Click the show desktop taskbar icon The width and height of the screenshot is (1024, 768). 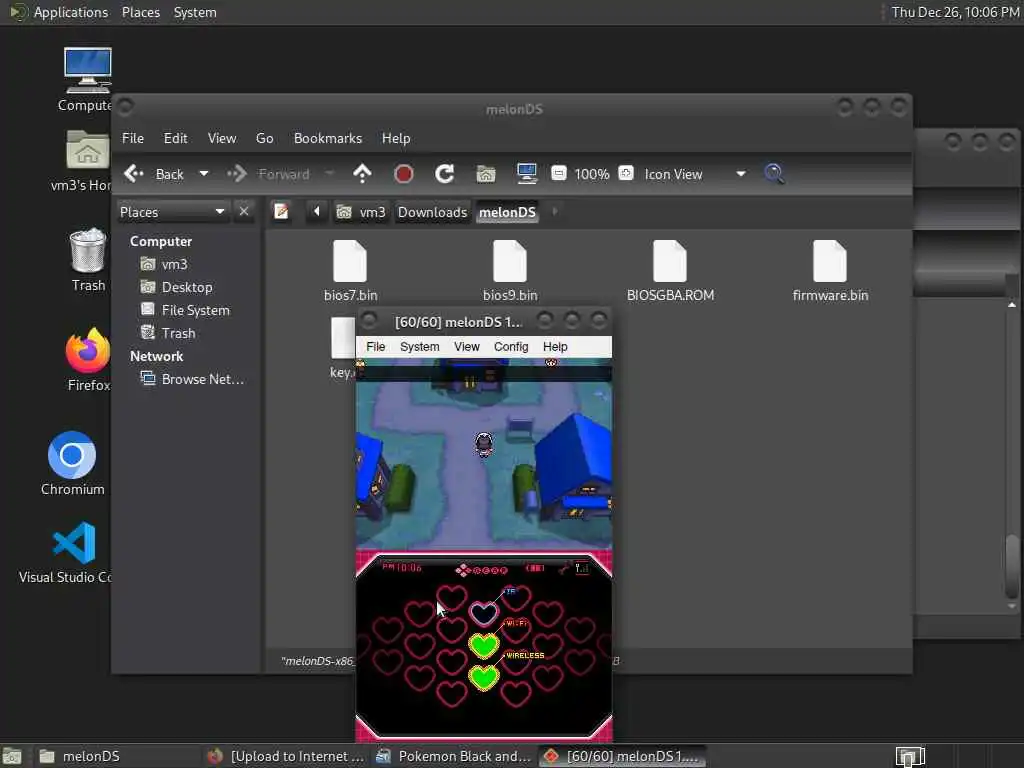click(x=12, y=756)
